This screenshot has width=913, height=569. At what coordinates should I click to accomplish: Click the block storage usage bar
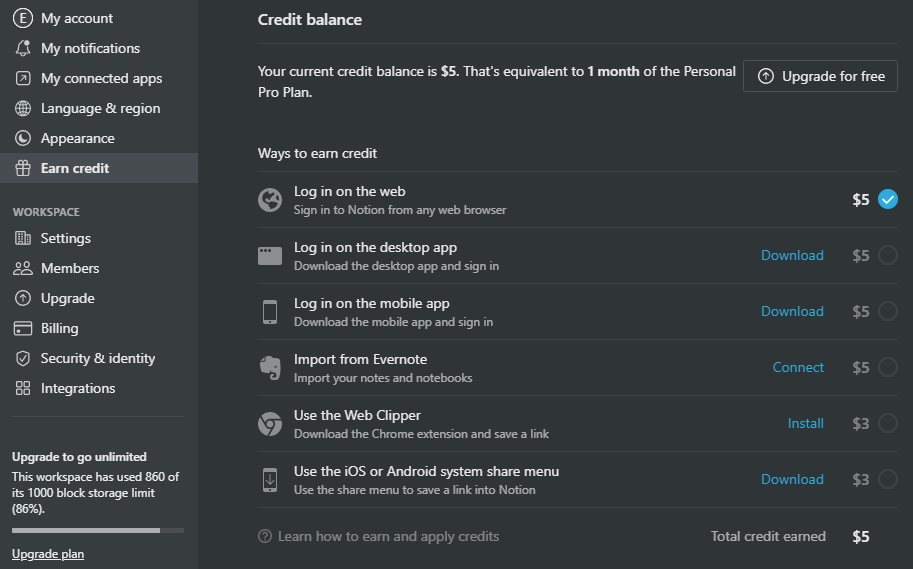(x=98, y=530)
